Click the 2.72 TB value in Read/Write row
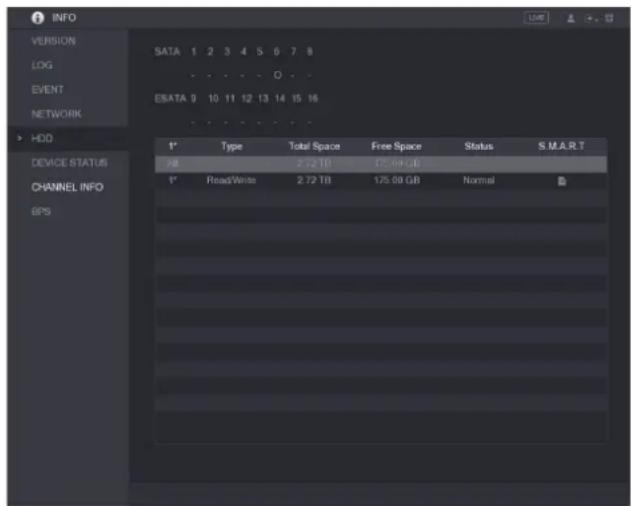The width and height of the screenshot is (631, 506). (314, 180)
